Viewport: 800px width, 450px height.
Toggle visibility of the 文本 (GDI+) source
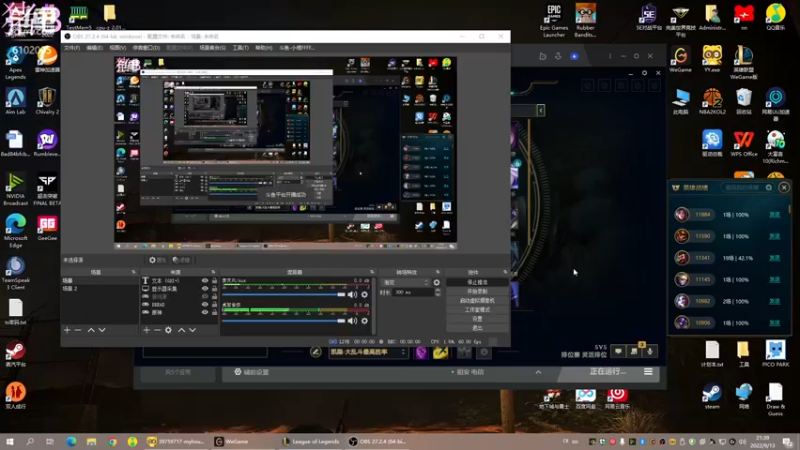point(205,281)
